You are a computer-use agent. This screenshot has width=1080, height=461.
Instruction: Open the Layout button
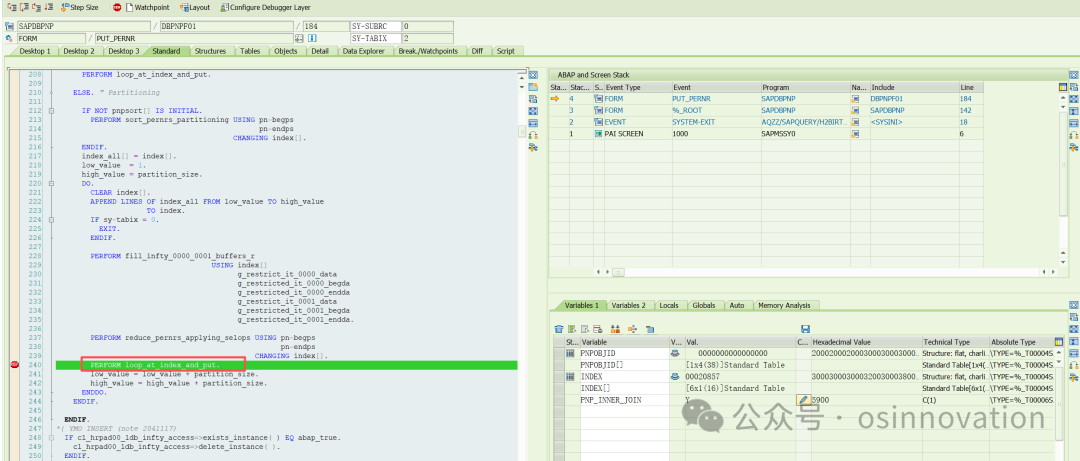tap(196, 8)
